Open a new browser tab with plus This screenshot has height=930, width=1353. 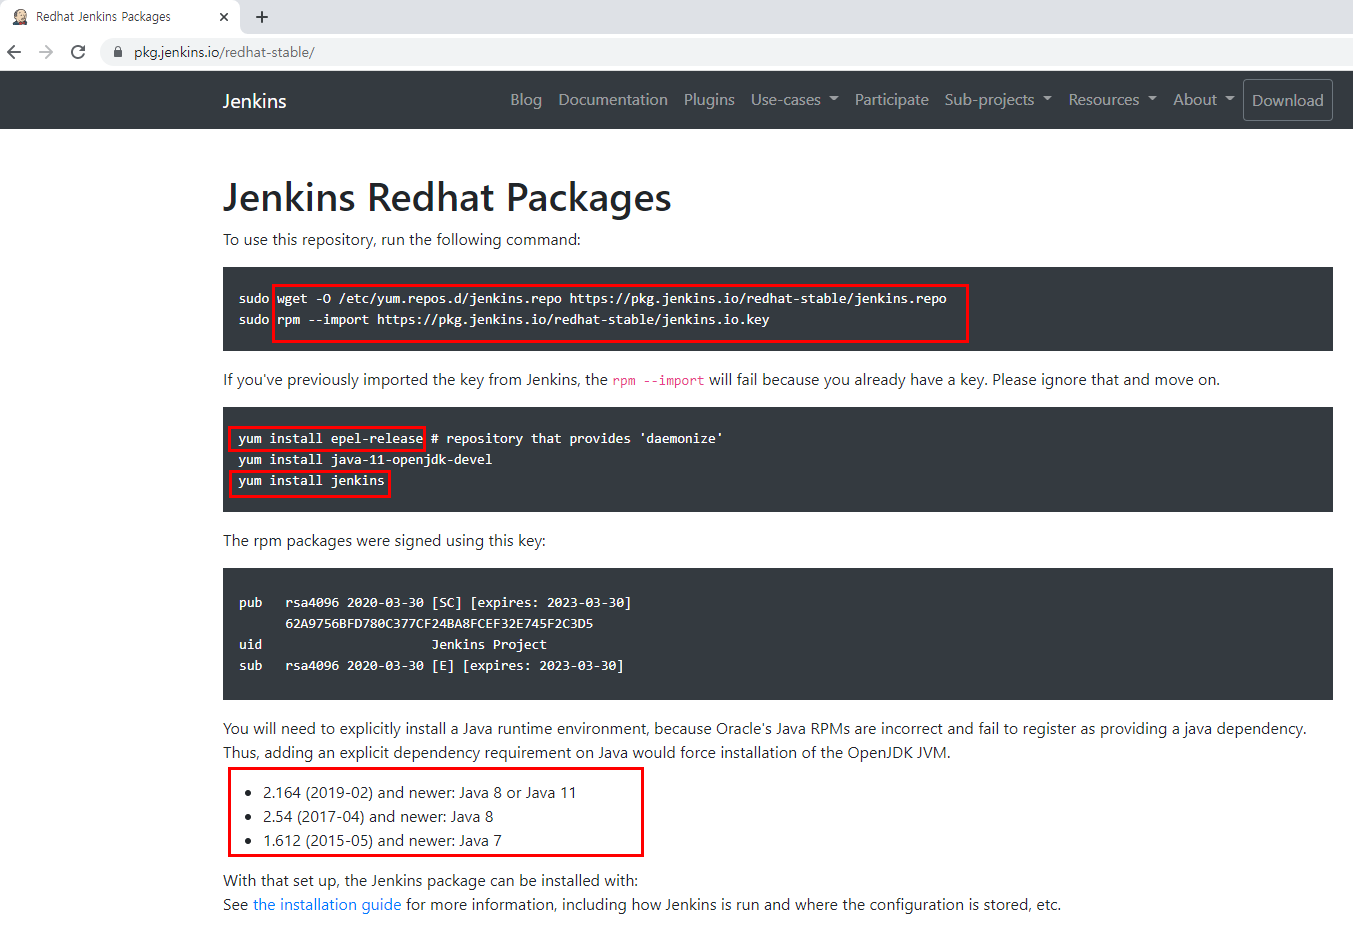pyautogui.click(x=262, y=17)
